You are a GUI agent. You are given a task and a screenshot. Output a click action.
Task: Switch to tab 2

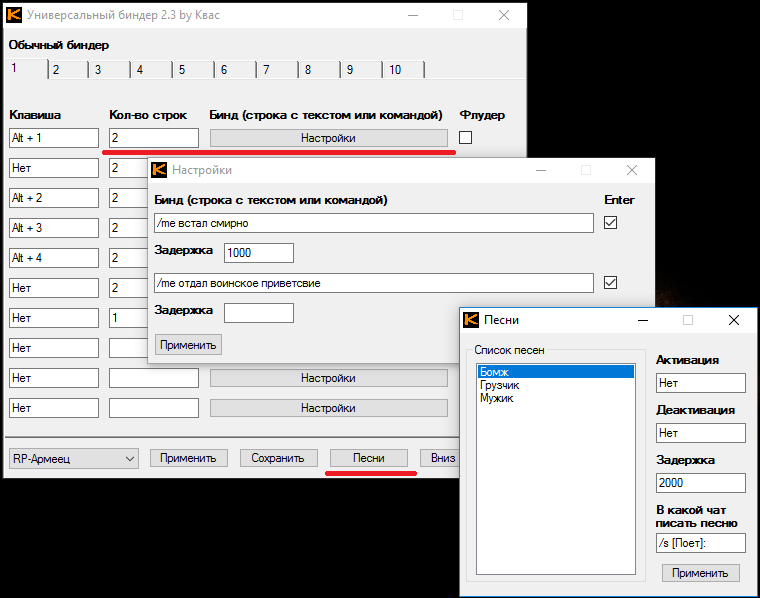56,70
